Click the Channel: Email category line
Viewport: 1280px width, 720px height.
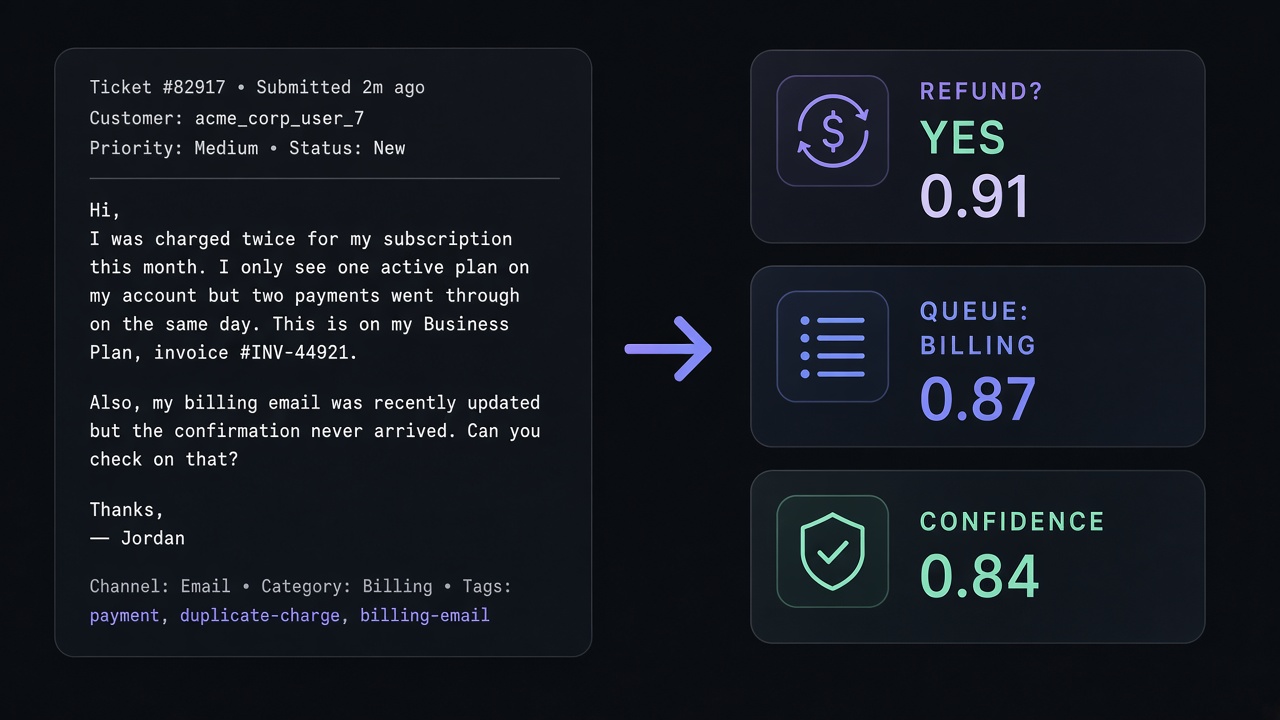pyautogui.click(x=300, y=587)
